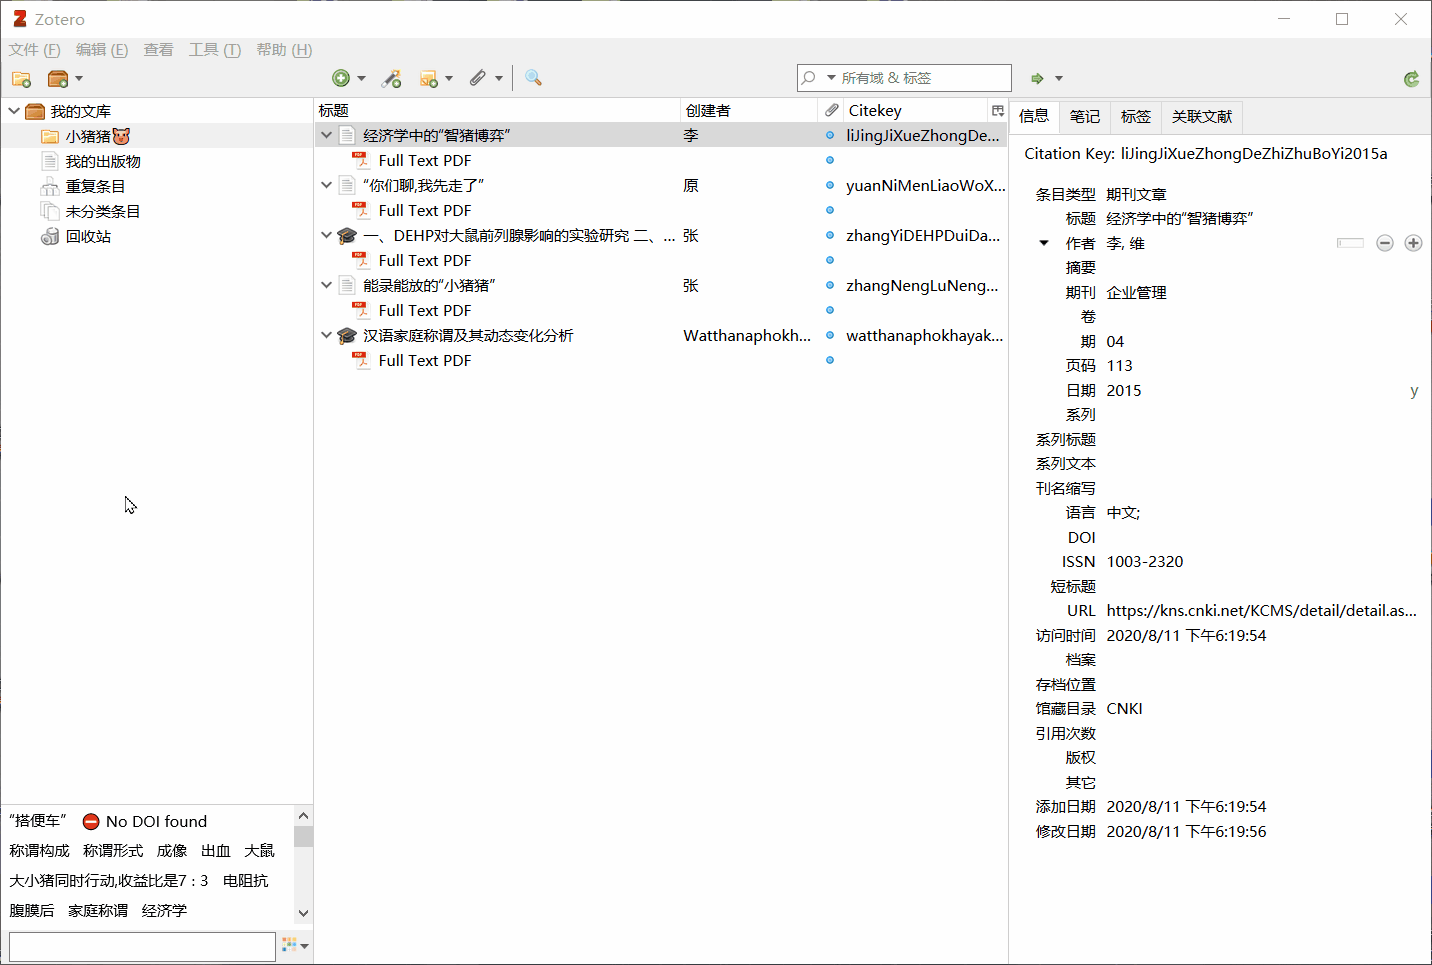The height and width of the screenshot is (965, 1432).
Task: Click the 期刊文章 item type value
Action: point(1136,194)
